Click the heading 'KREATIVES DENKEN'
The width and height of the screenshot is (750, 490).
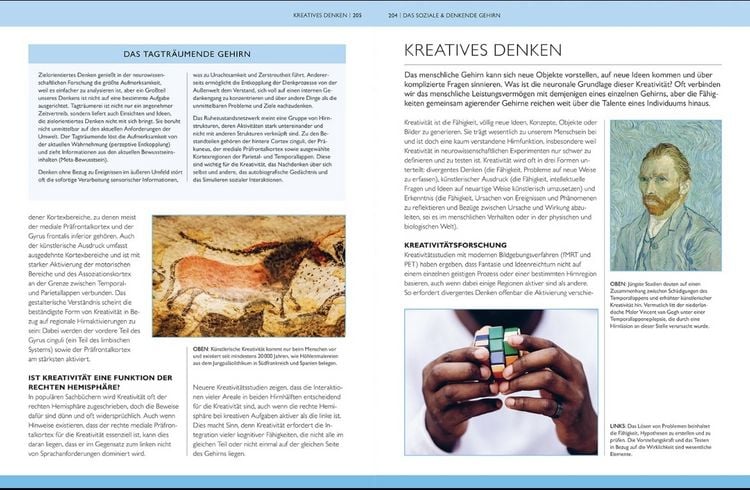point(483,50)
